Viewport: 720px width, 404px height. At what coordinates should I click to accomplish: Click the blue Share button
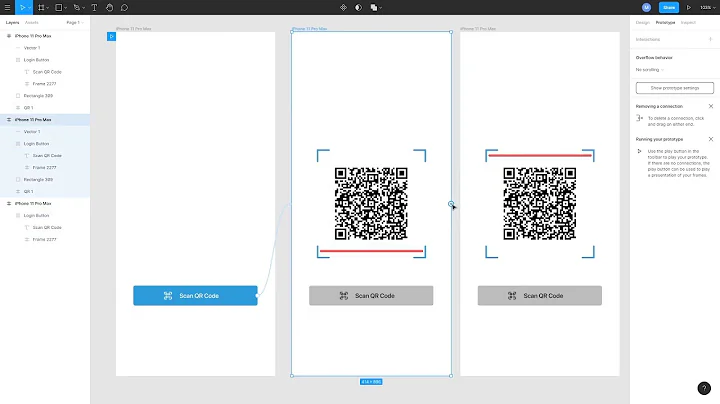click(x=669, y=7)
